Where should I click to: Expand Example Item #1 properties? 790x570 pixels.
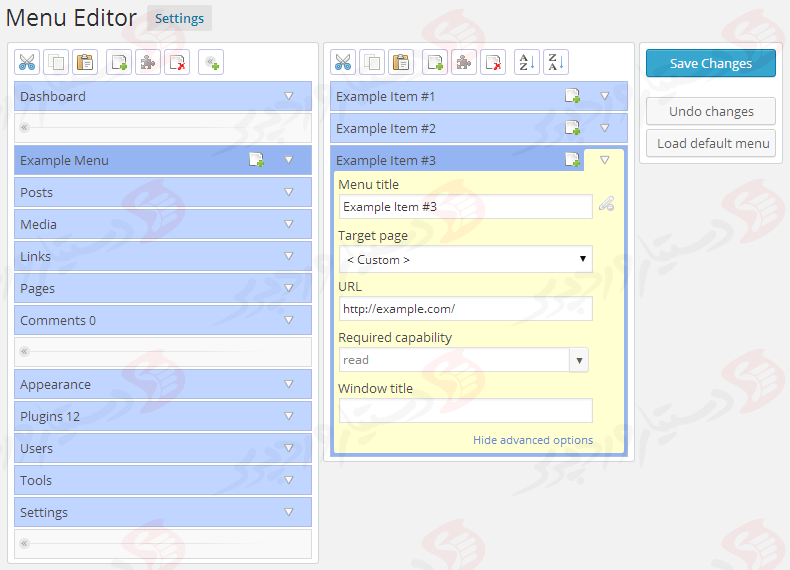[605, 96]
